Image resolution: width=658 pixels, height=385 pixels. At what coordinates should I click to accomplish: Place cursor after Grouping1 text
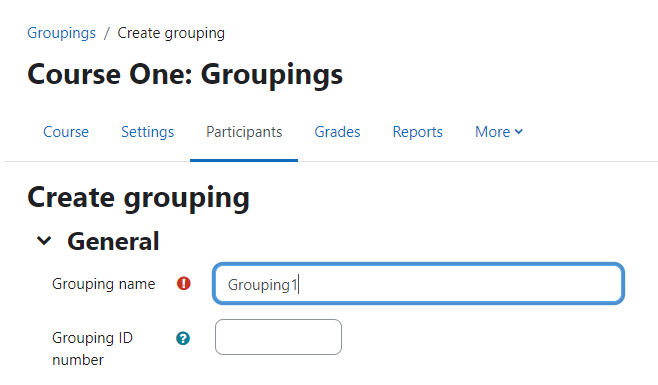298,285
